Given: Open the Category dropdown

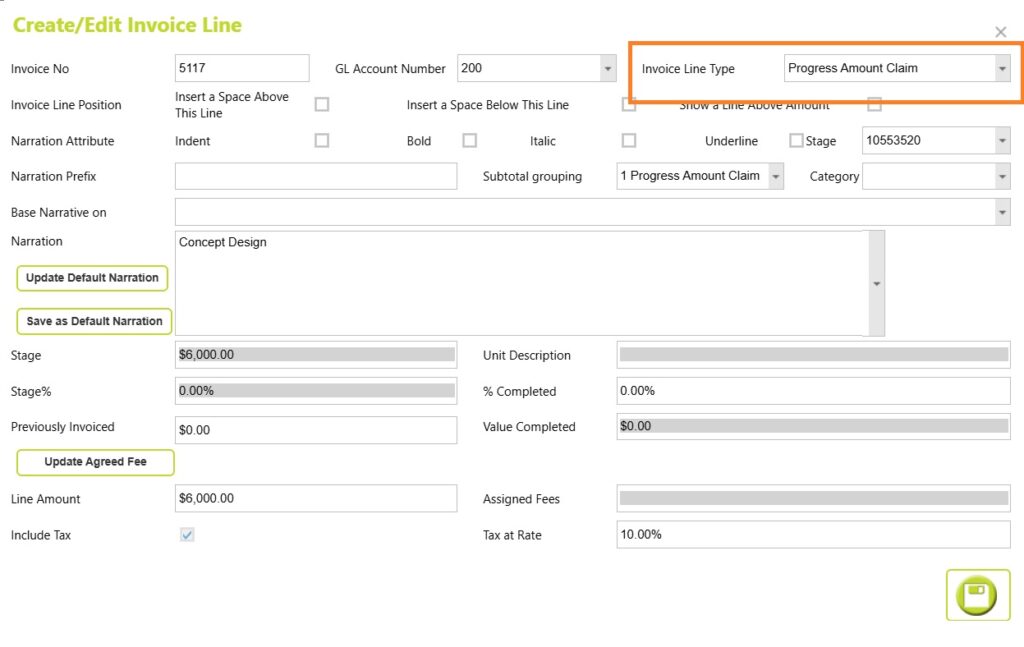Looking at the screenshot, I should [x=1002, y=176].
